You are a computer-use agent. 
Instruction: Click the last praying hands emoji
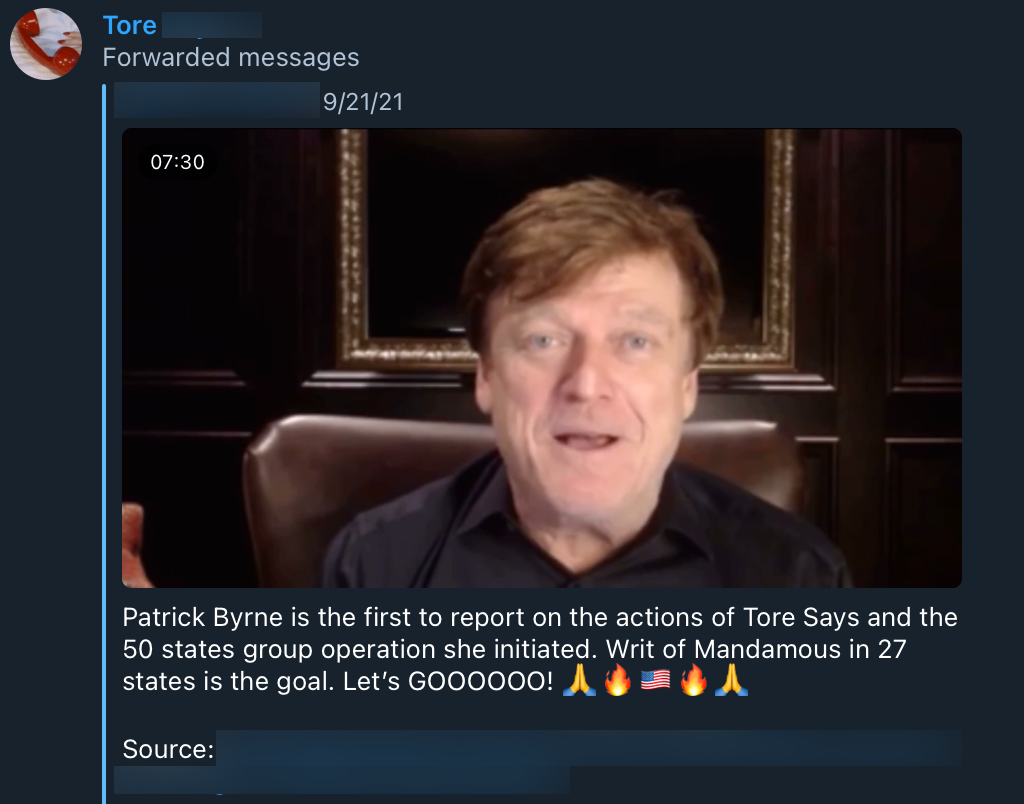click(731, 683)
